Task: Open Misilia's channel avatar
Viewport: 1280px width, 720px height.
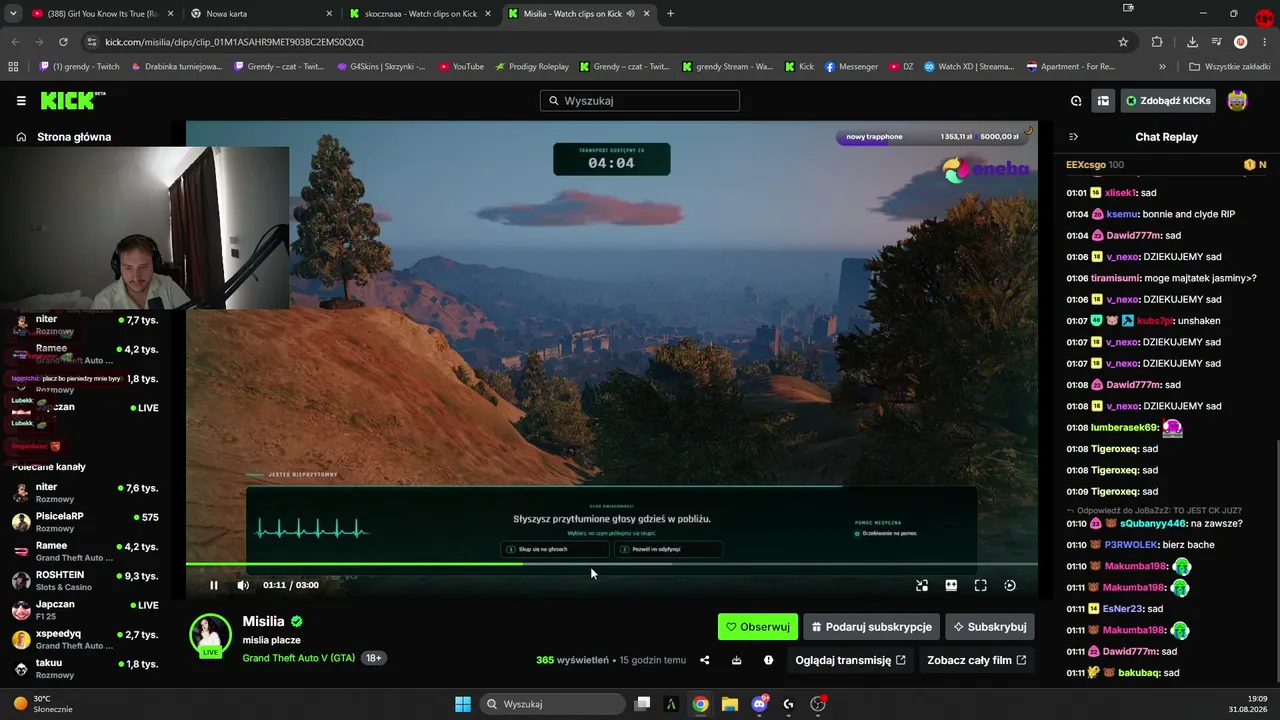Action: coord(210,635)
